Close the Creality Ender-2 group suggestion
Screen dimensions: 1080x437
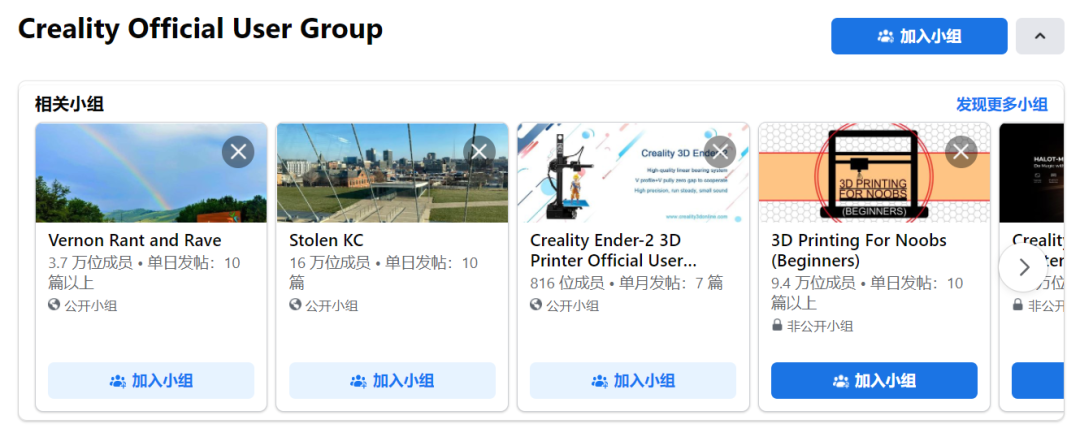tap(720, 152)
